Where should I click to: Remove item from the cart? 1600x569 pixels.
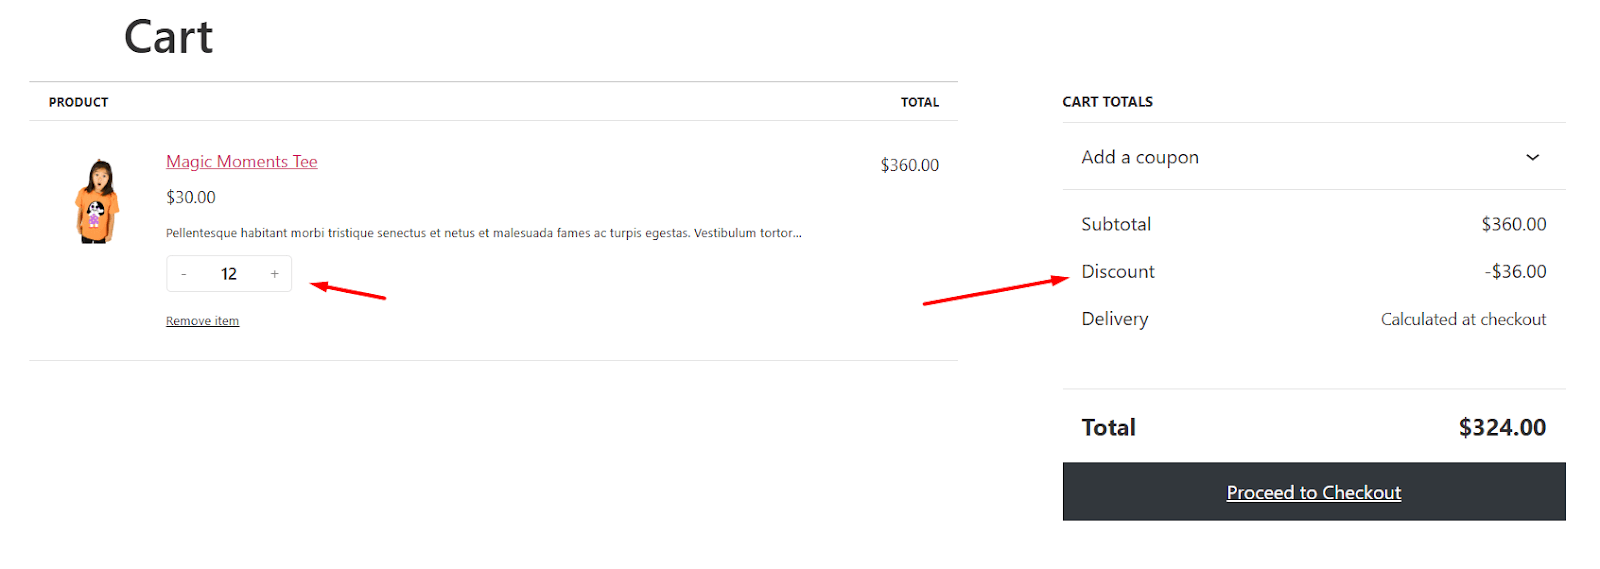202,321
